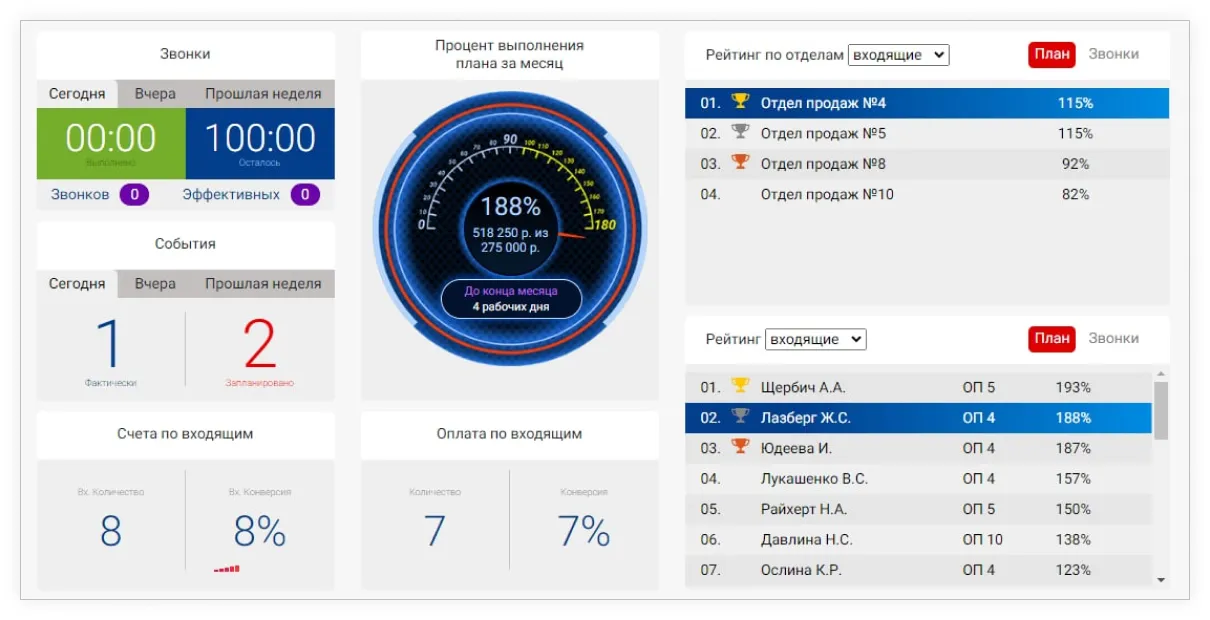The image size is (1210, 620).
Task: Click the gold trophy beside Отдел продаж №4
Action: (740, 101)
